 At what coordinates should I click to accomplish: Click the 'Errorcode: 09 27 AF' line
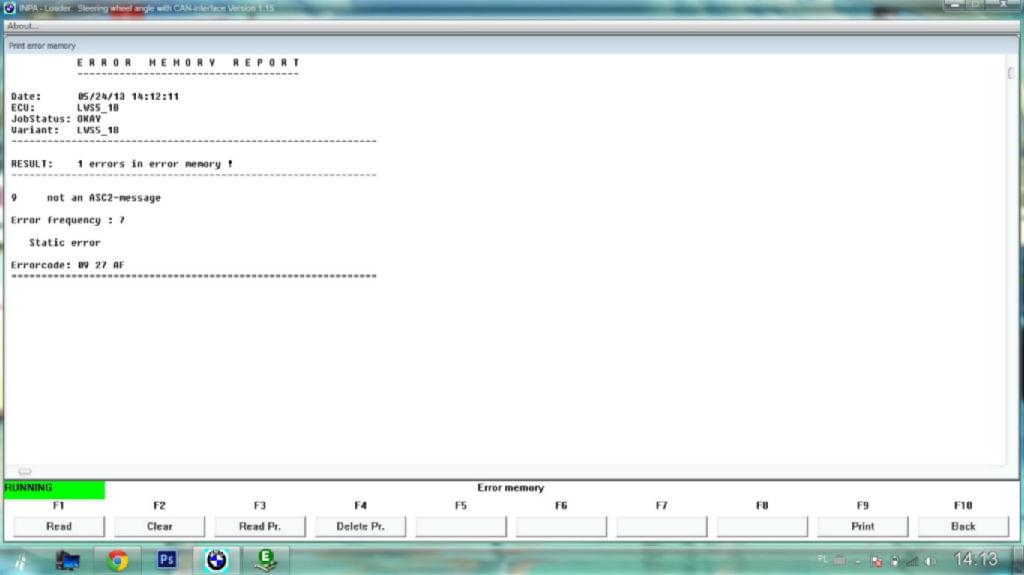(67, 265)
